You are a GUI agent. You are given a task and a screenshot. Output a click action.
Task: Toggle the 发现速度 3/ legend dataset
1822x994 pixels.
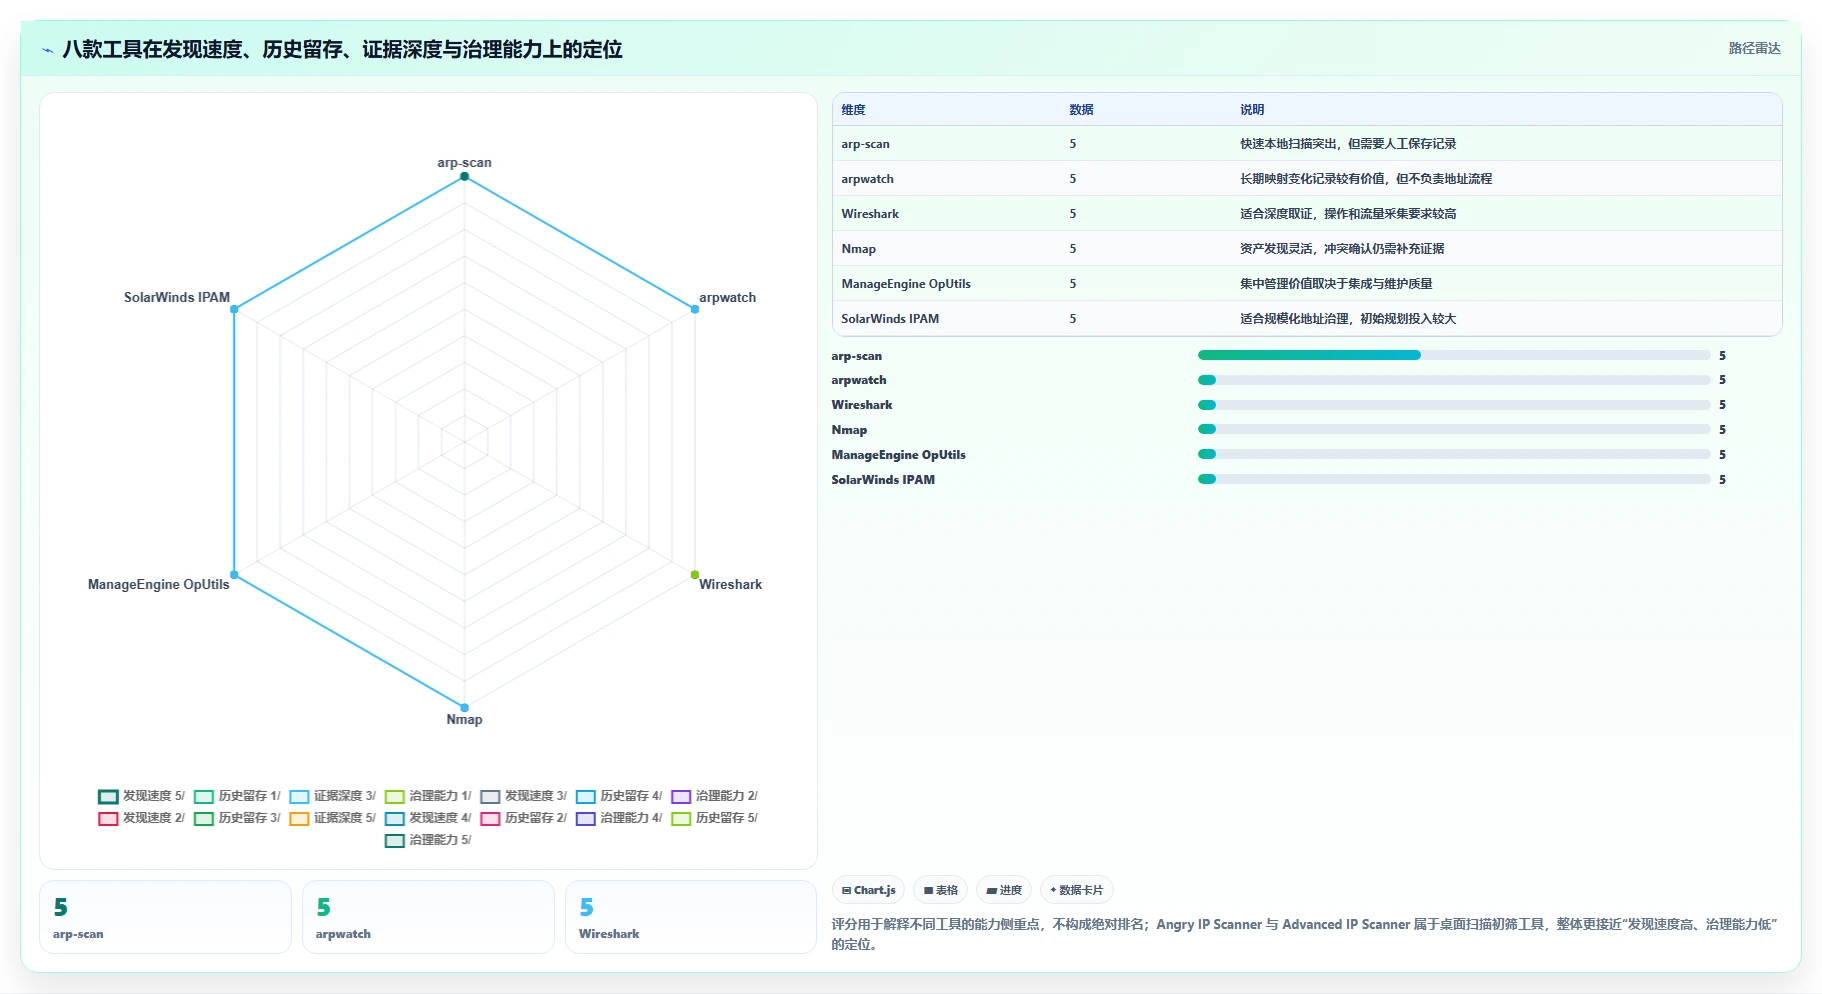(523, 796)
